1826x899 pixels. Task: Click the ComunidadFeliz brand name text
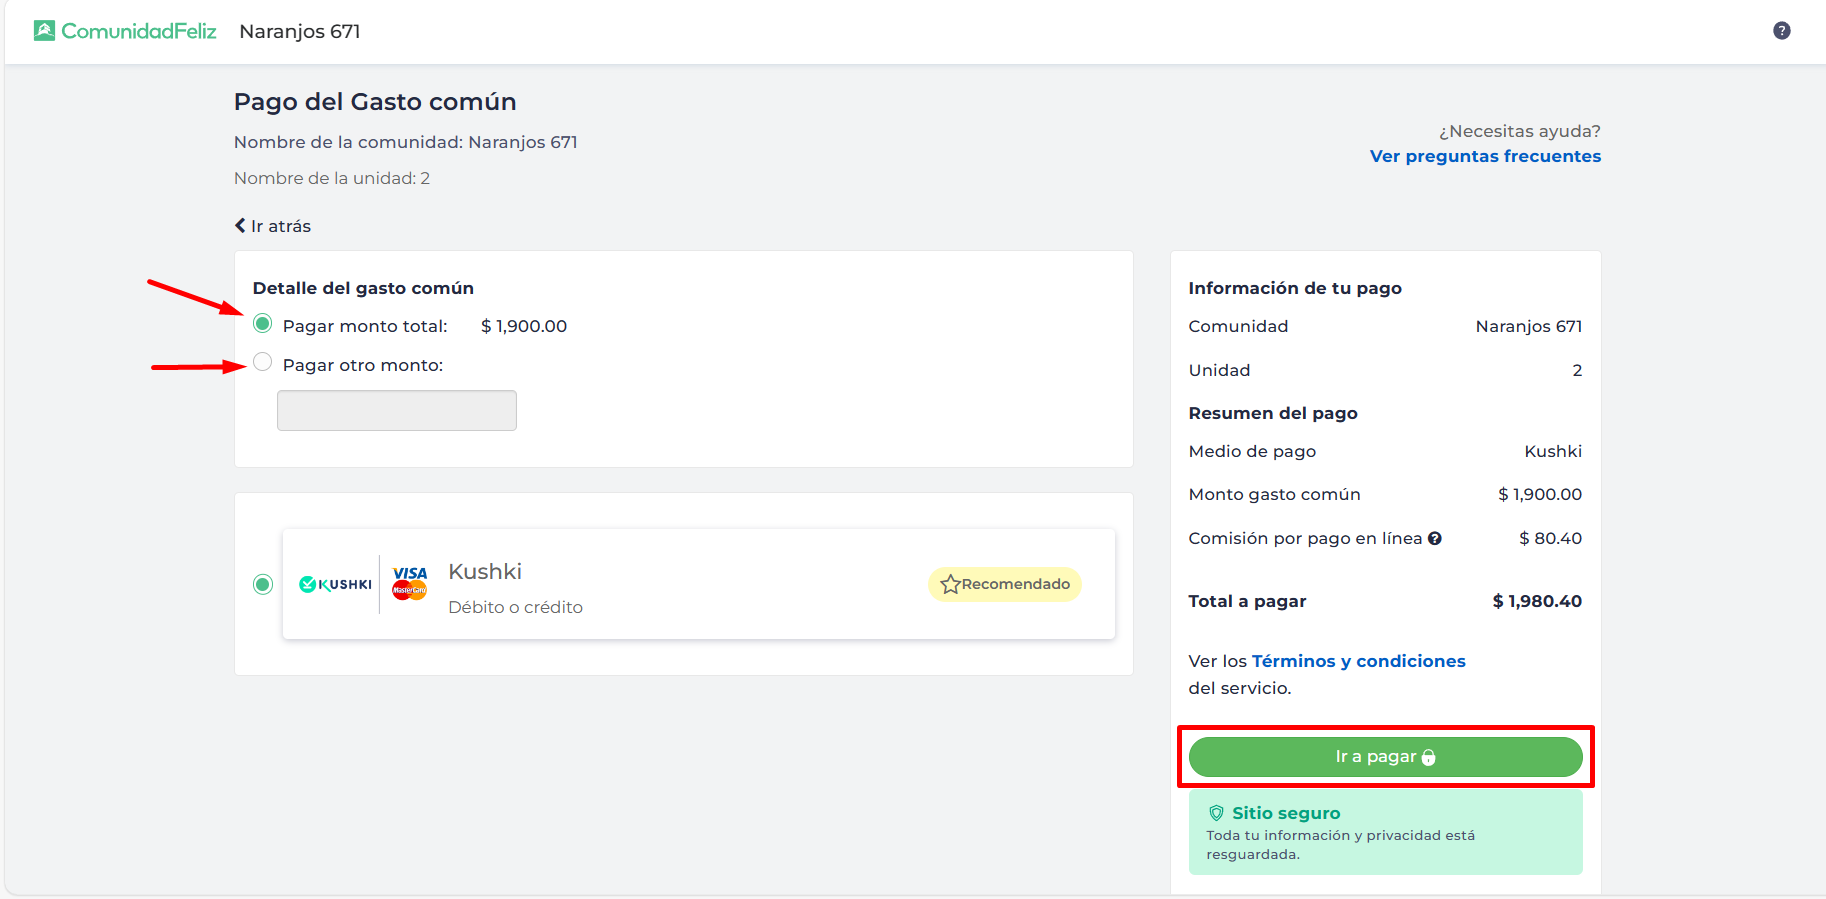pyautogui.click(x=139, y=31)
